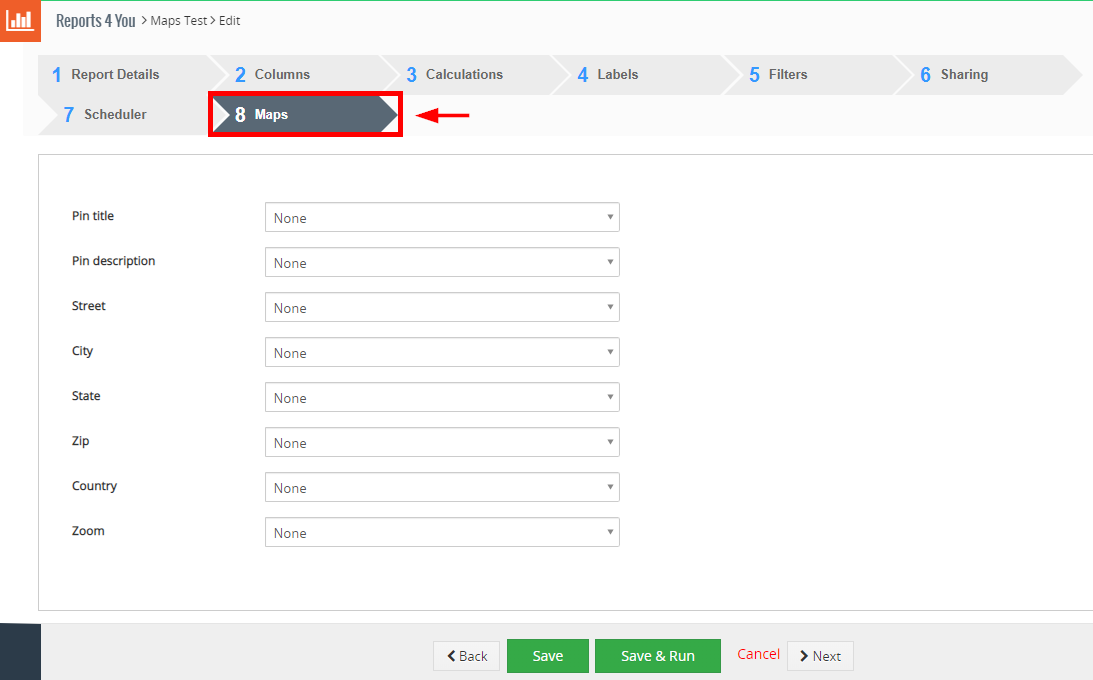Open the Country dropdown
The image size is (1093, 680).
tap(442, 488)
